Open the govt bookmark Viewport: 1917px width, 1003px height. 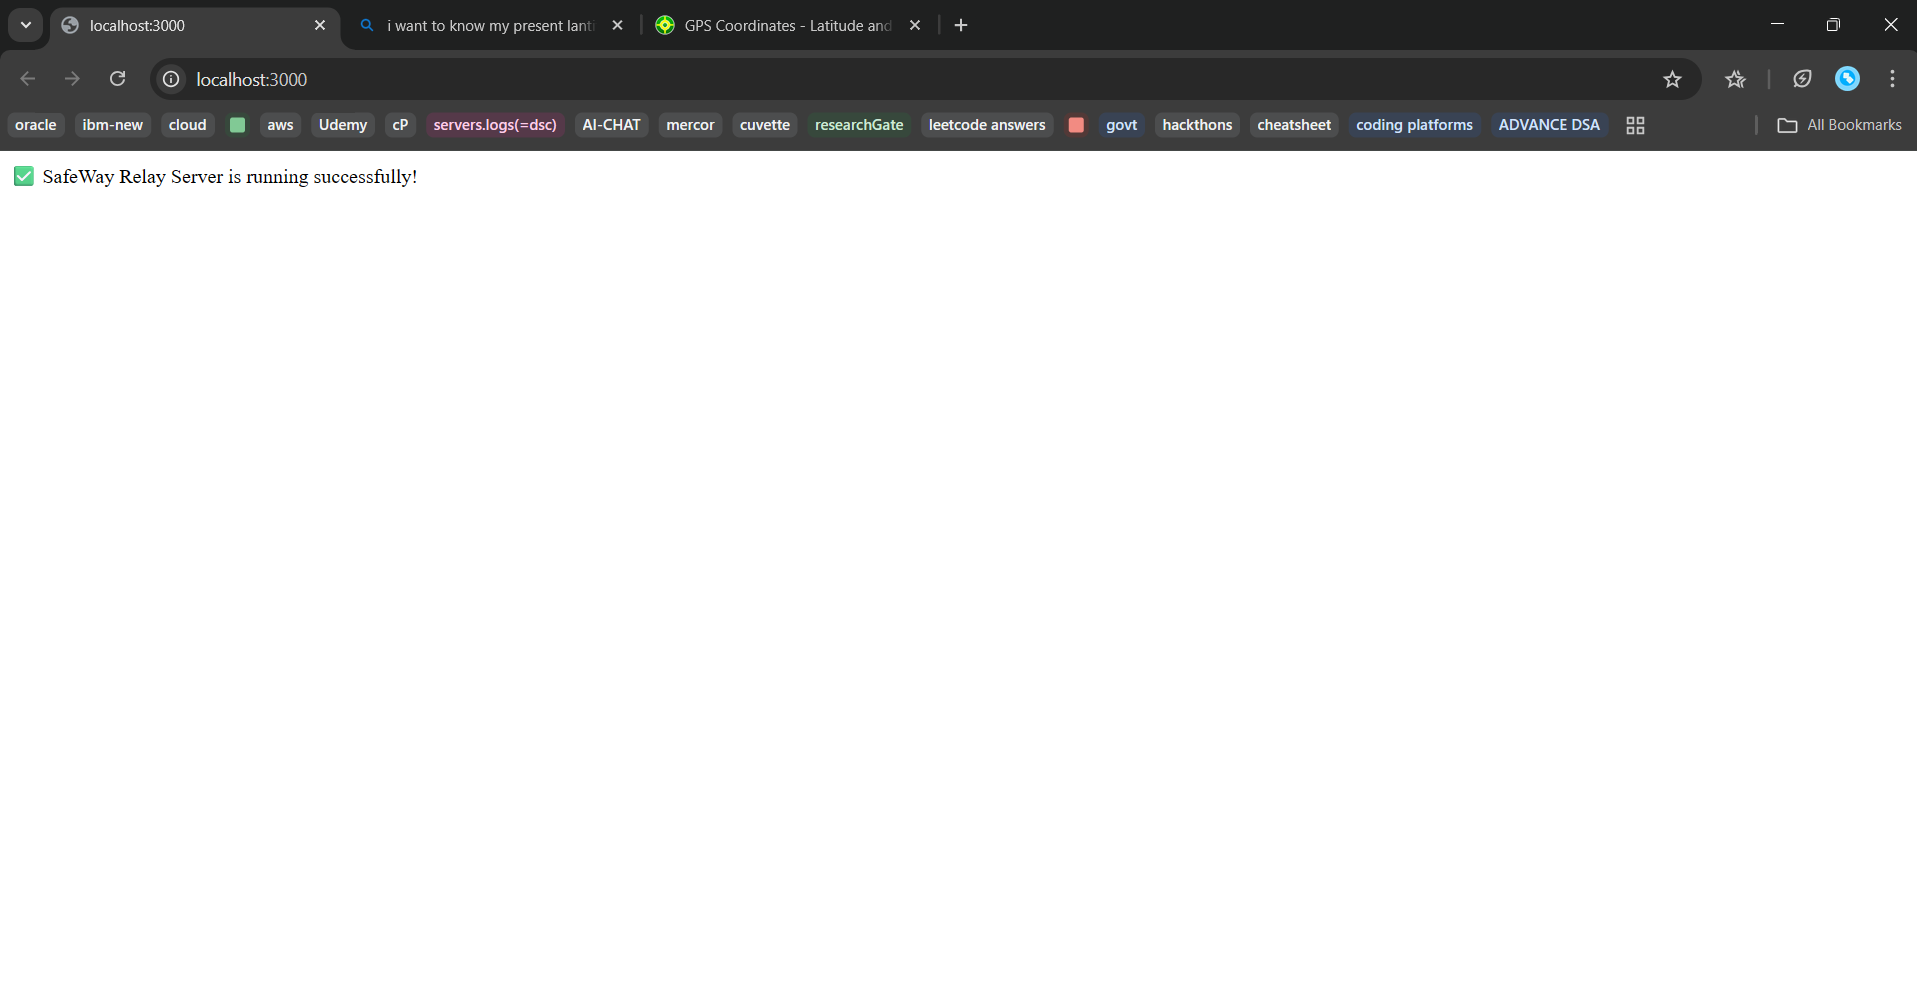pos(1121,125)
